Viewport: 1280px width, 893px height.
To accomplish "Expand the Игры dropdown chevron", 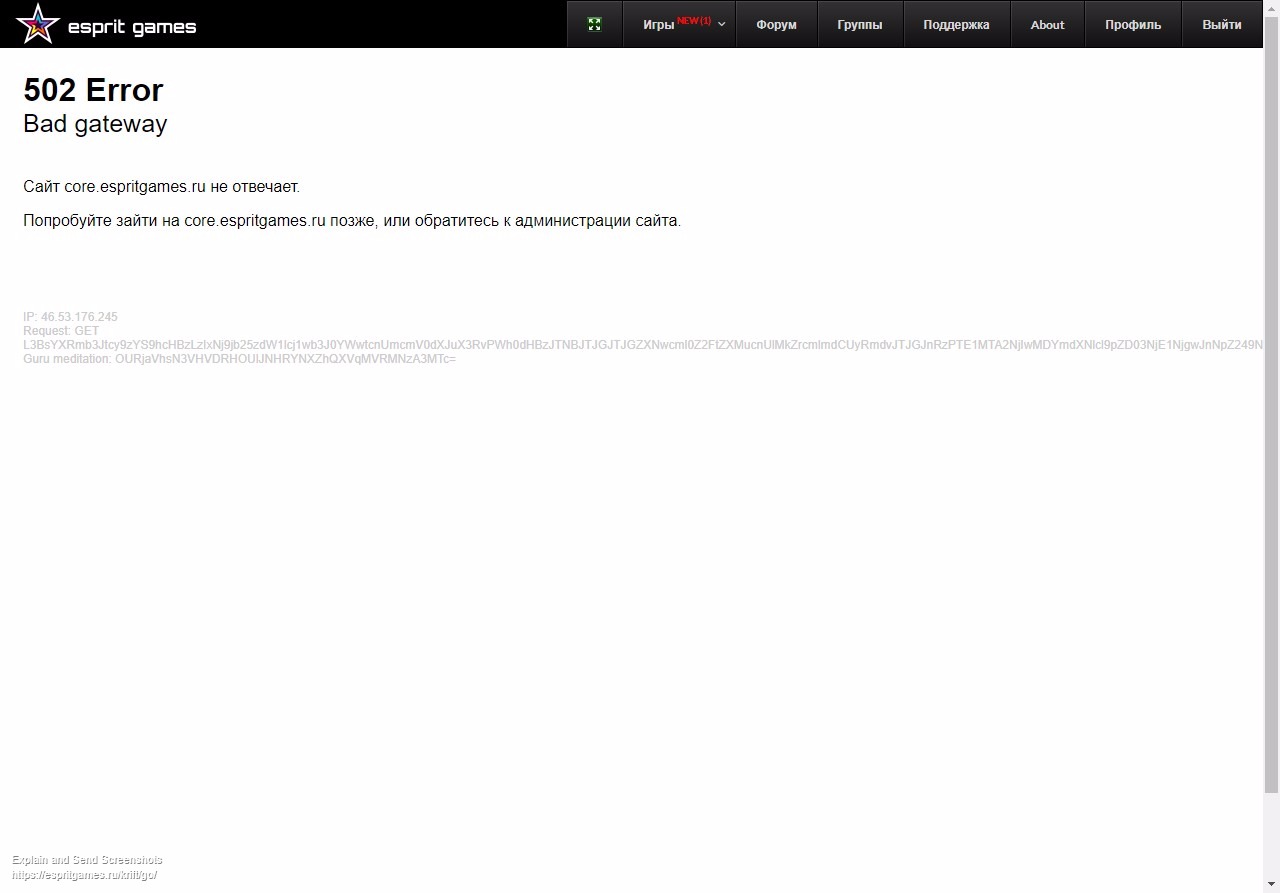I will point(722,25).
